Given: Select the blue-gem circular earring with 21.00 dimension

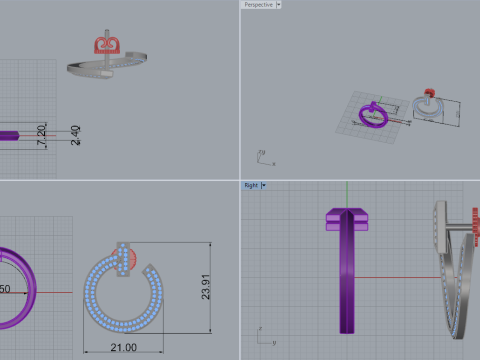Looking at the screenshot, I should point(123,288).
